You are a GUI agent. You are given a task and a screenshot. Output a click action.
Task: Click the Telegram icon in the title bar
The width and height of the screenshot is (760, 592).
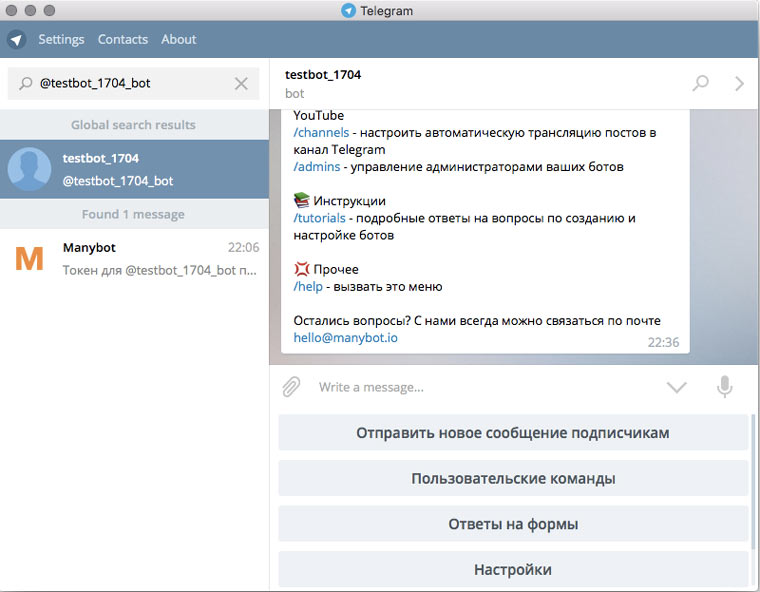click(348, 10)
